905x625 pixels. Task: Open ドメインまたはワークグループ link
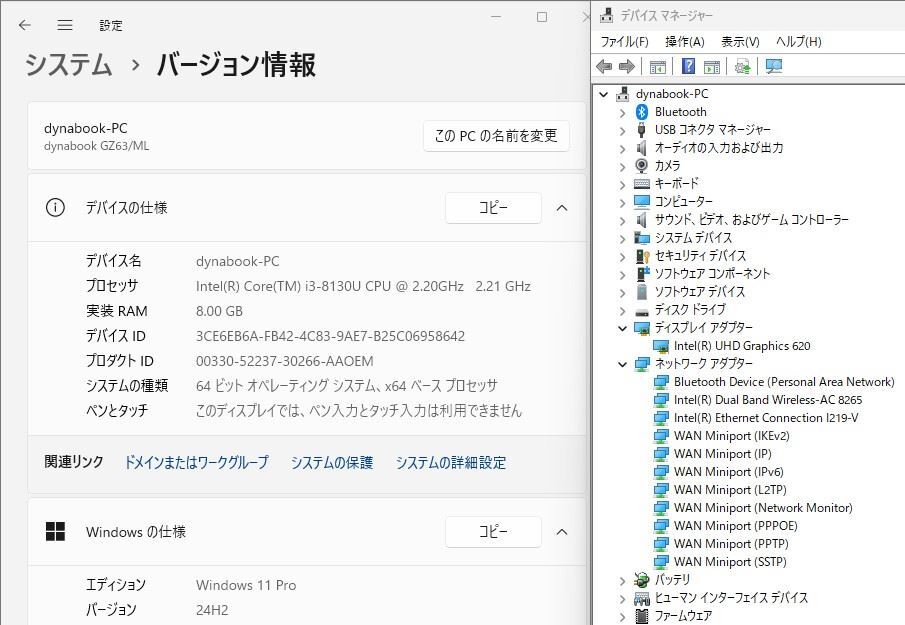197,462
